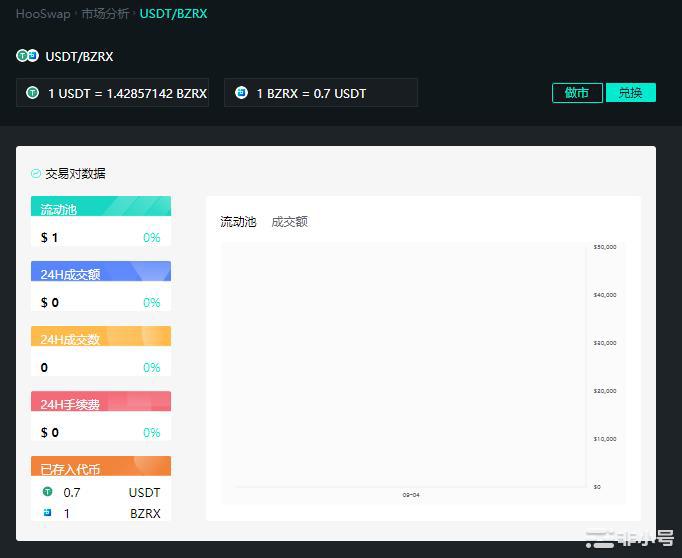Open the 做市 market making button
The width and height of the screenshot is (682, 558).
[577, 93]
